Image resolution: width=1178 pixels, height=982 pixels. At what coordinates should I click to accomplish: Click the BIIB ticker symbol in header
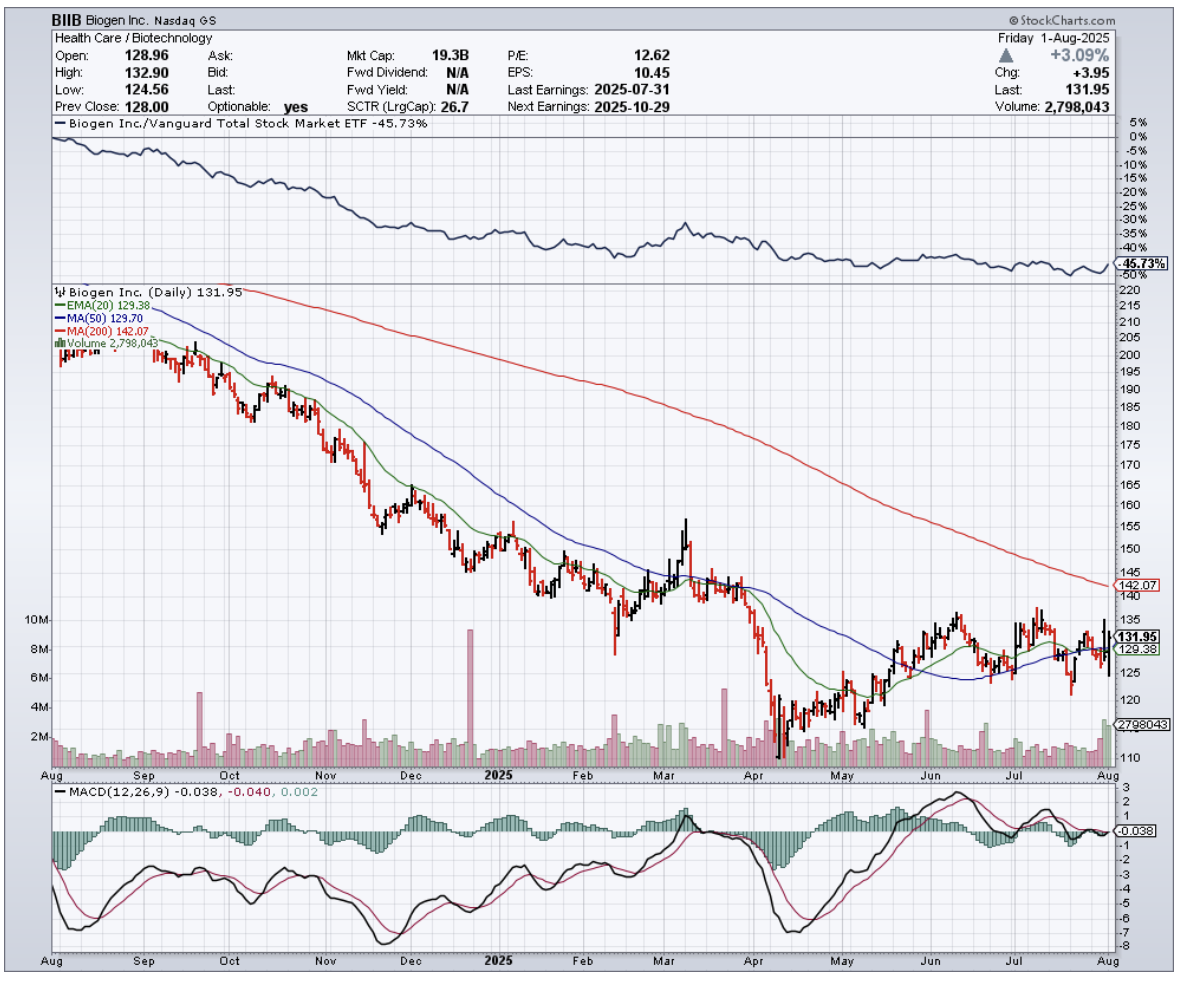coord(68,20)
